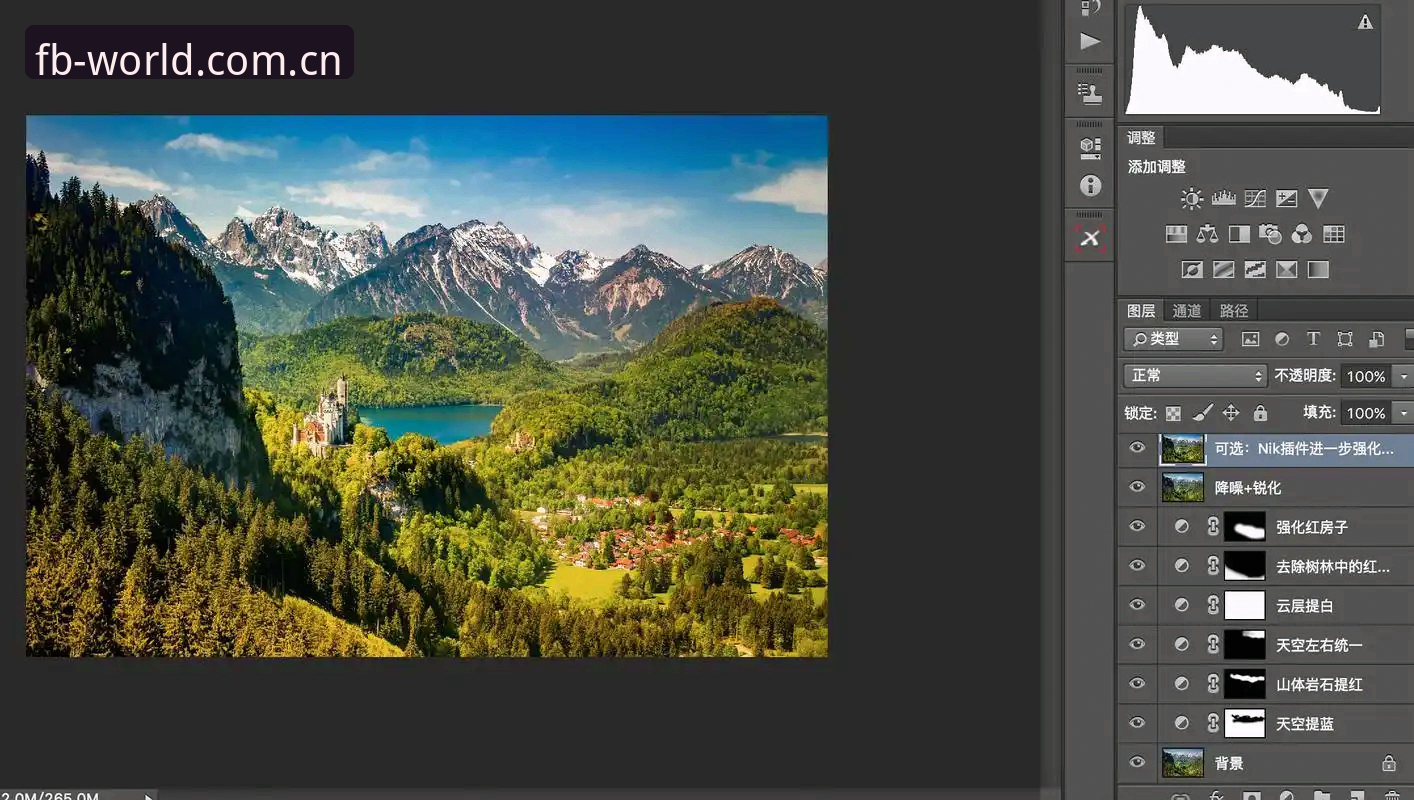Image resolution: width=1414 pixels, height=800 pixels.
Task: Click the 强化红房子 layer mask thumbnail
Action: pos(1245,526)
